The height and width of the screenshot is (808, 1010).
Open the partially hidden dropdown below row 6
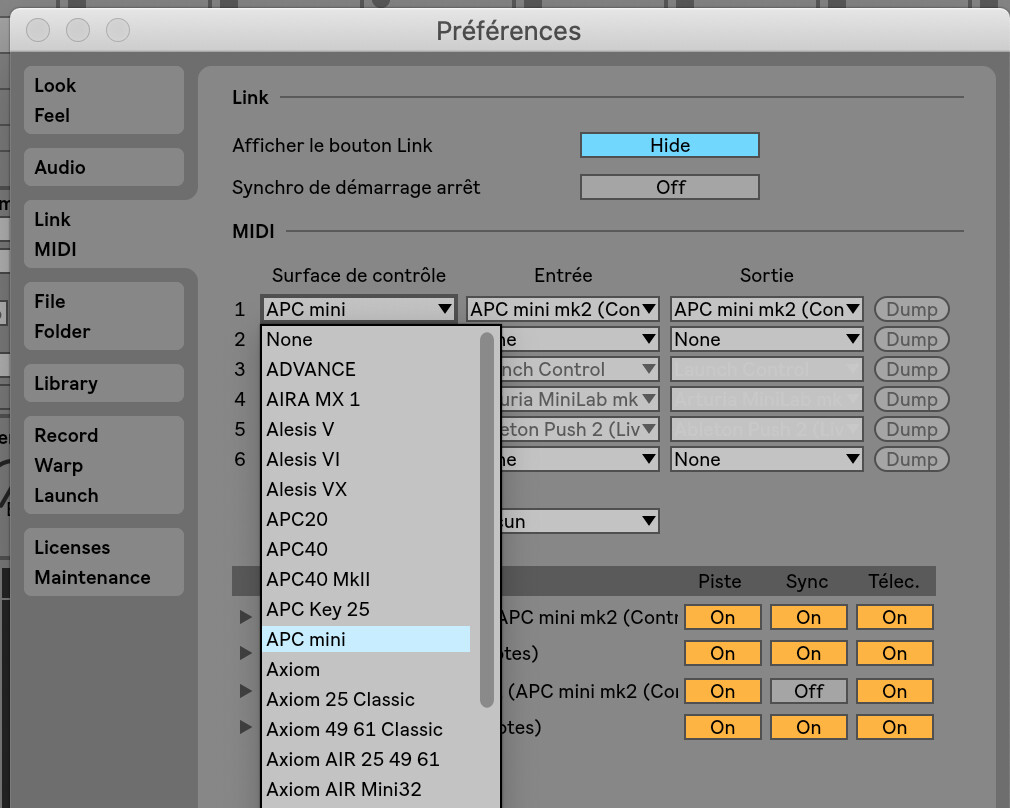click(x=580, y=521)
